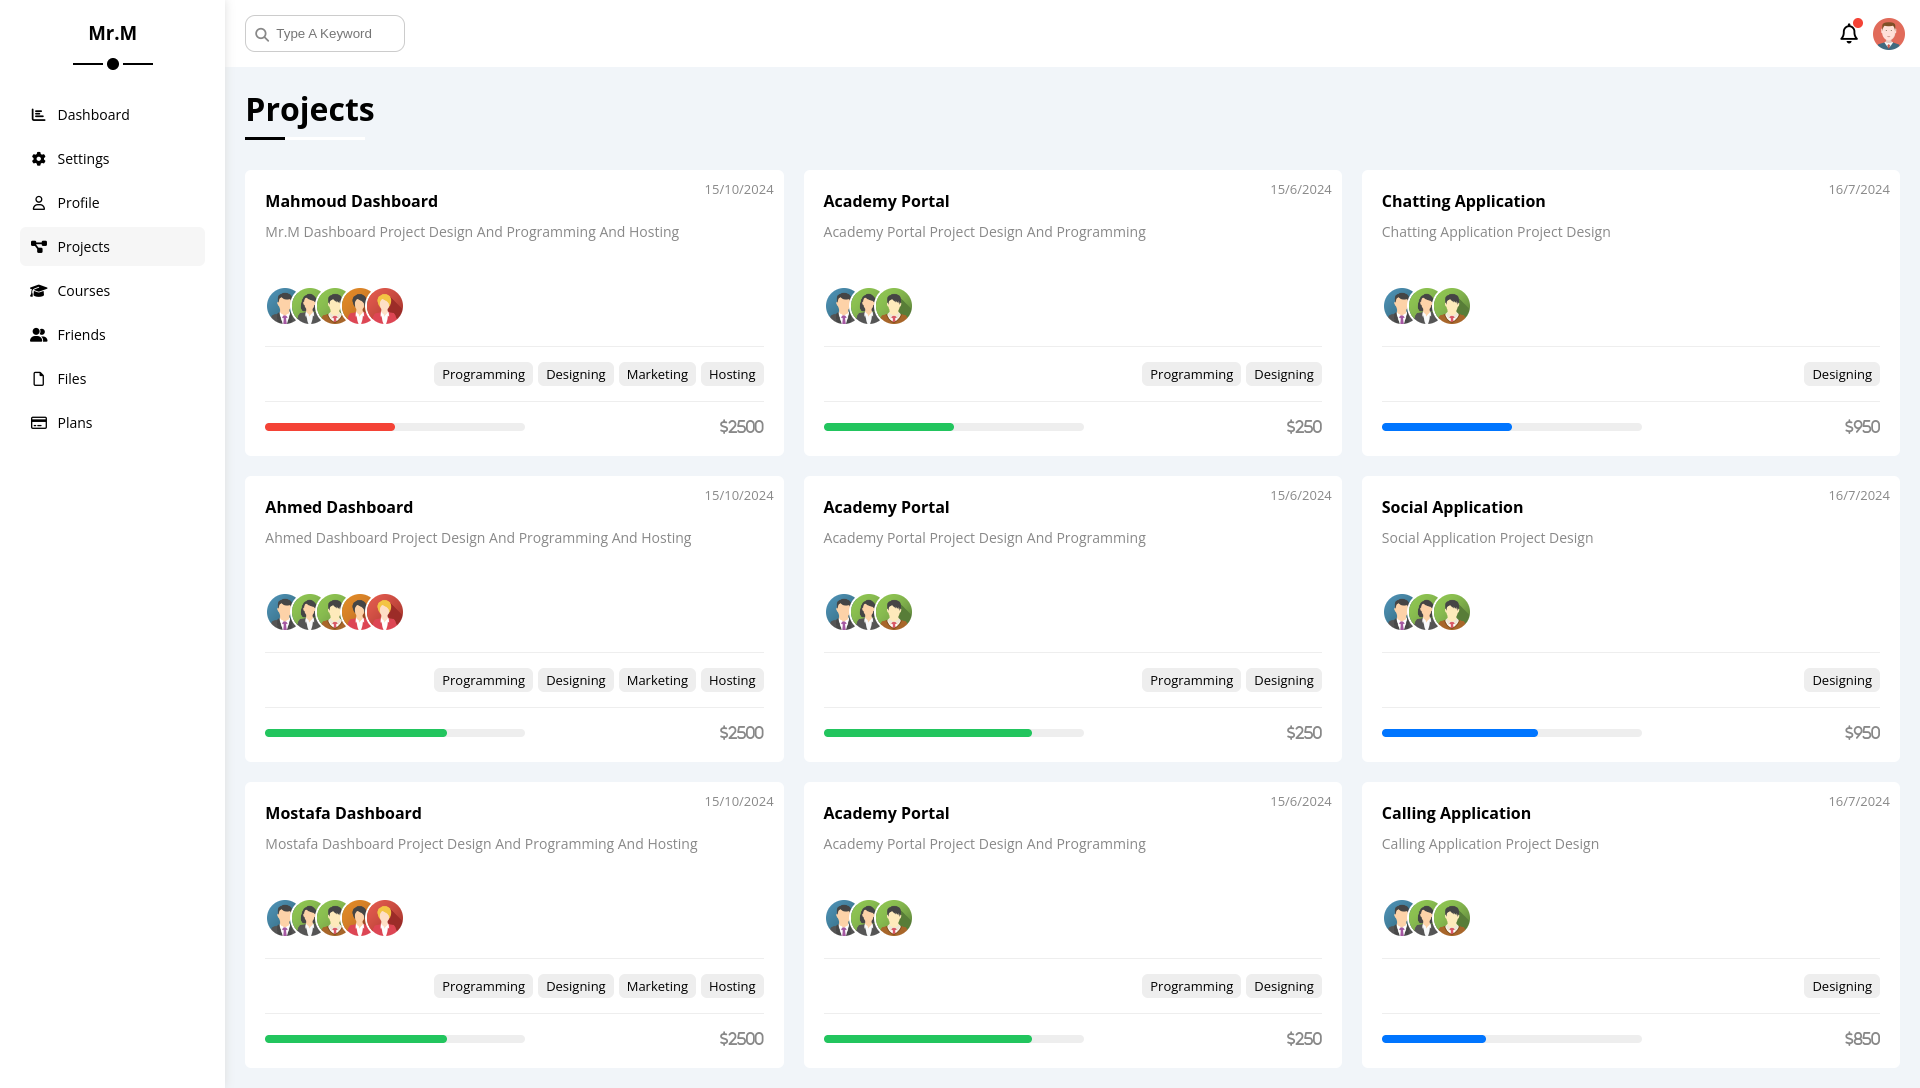The image size is (1920, 1088).
Task: Click the search magnifier icon
Action: [262, 34]
